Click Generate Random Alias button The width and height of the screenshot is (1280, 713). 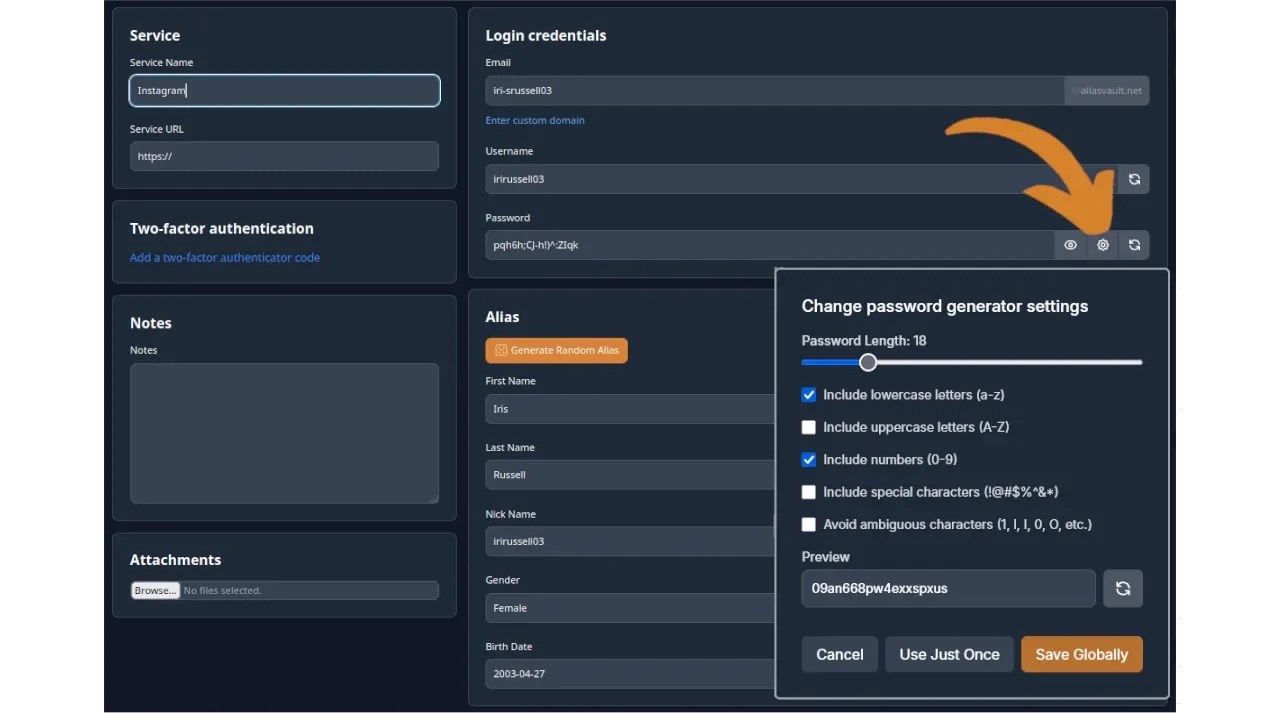[556, 350]
